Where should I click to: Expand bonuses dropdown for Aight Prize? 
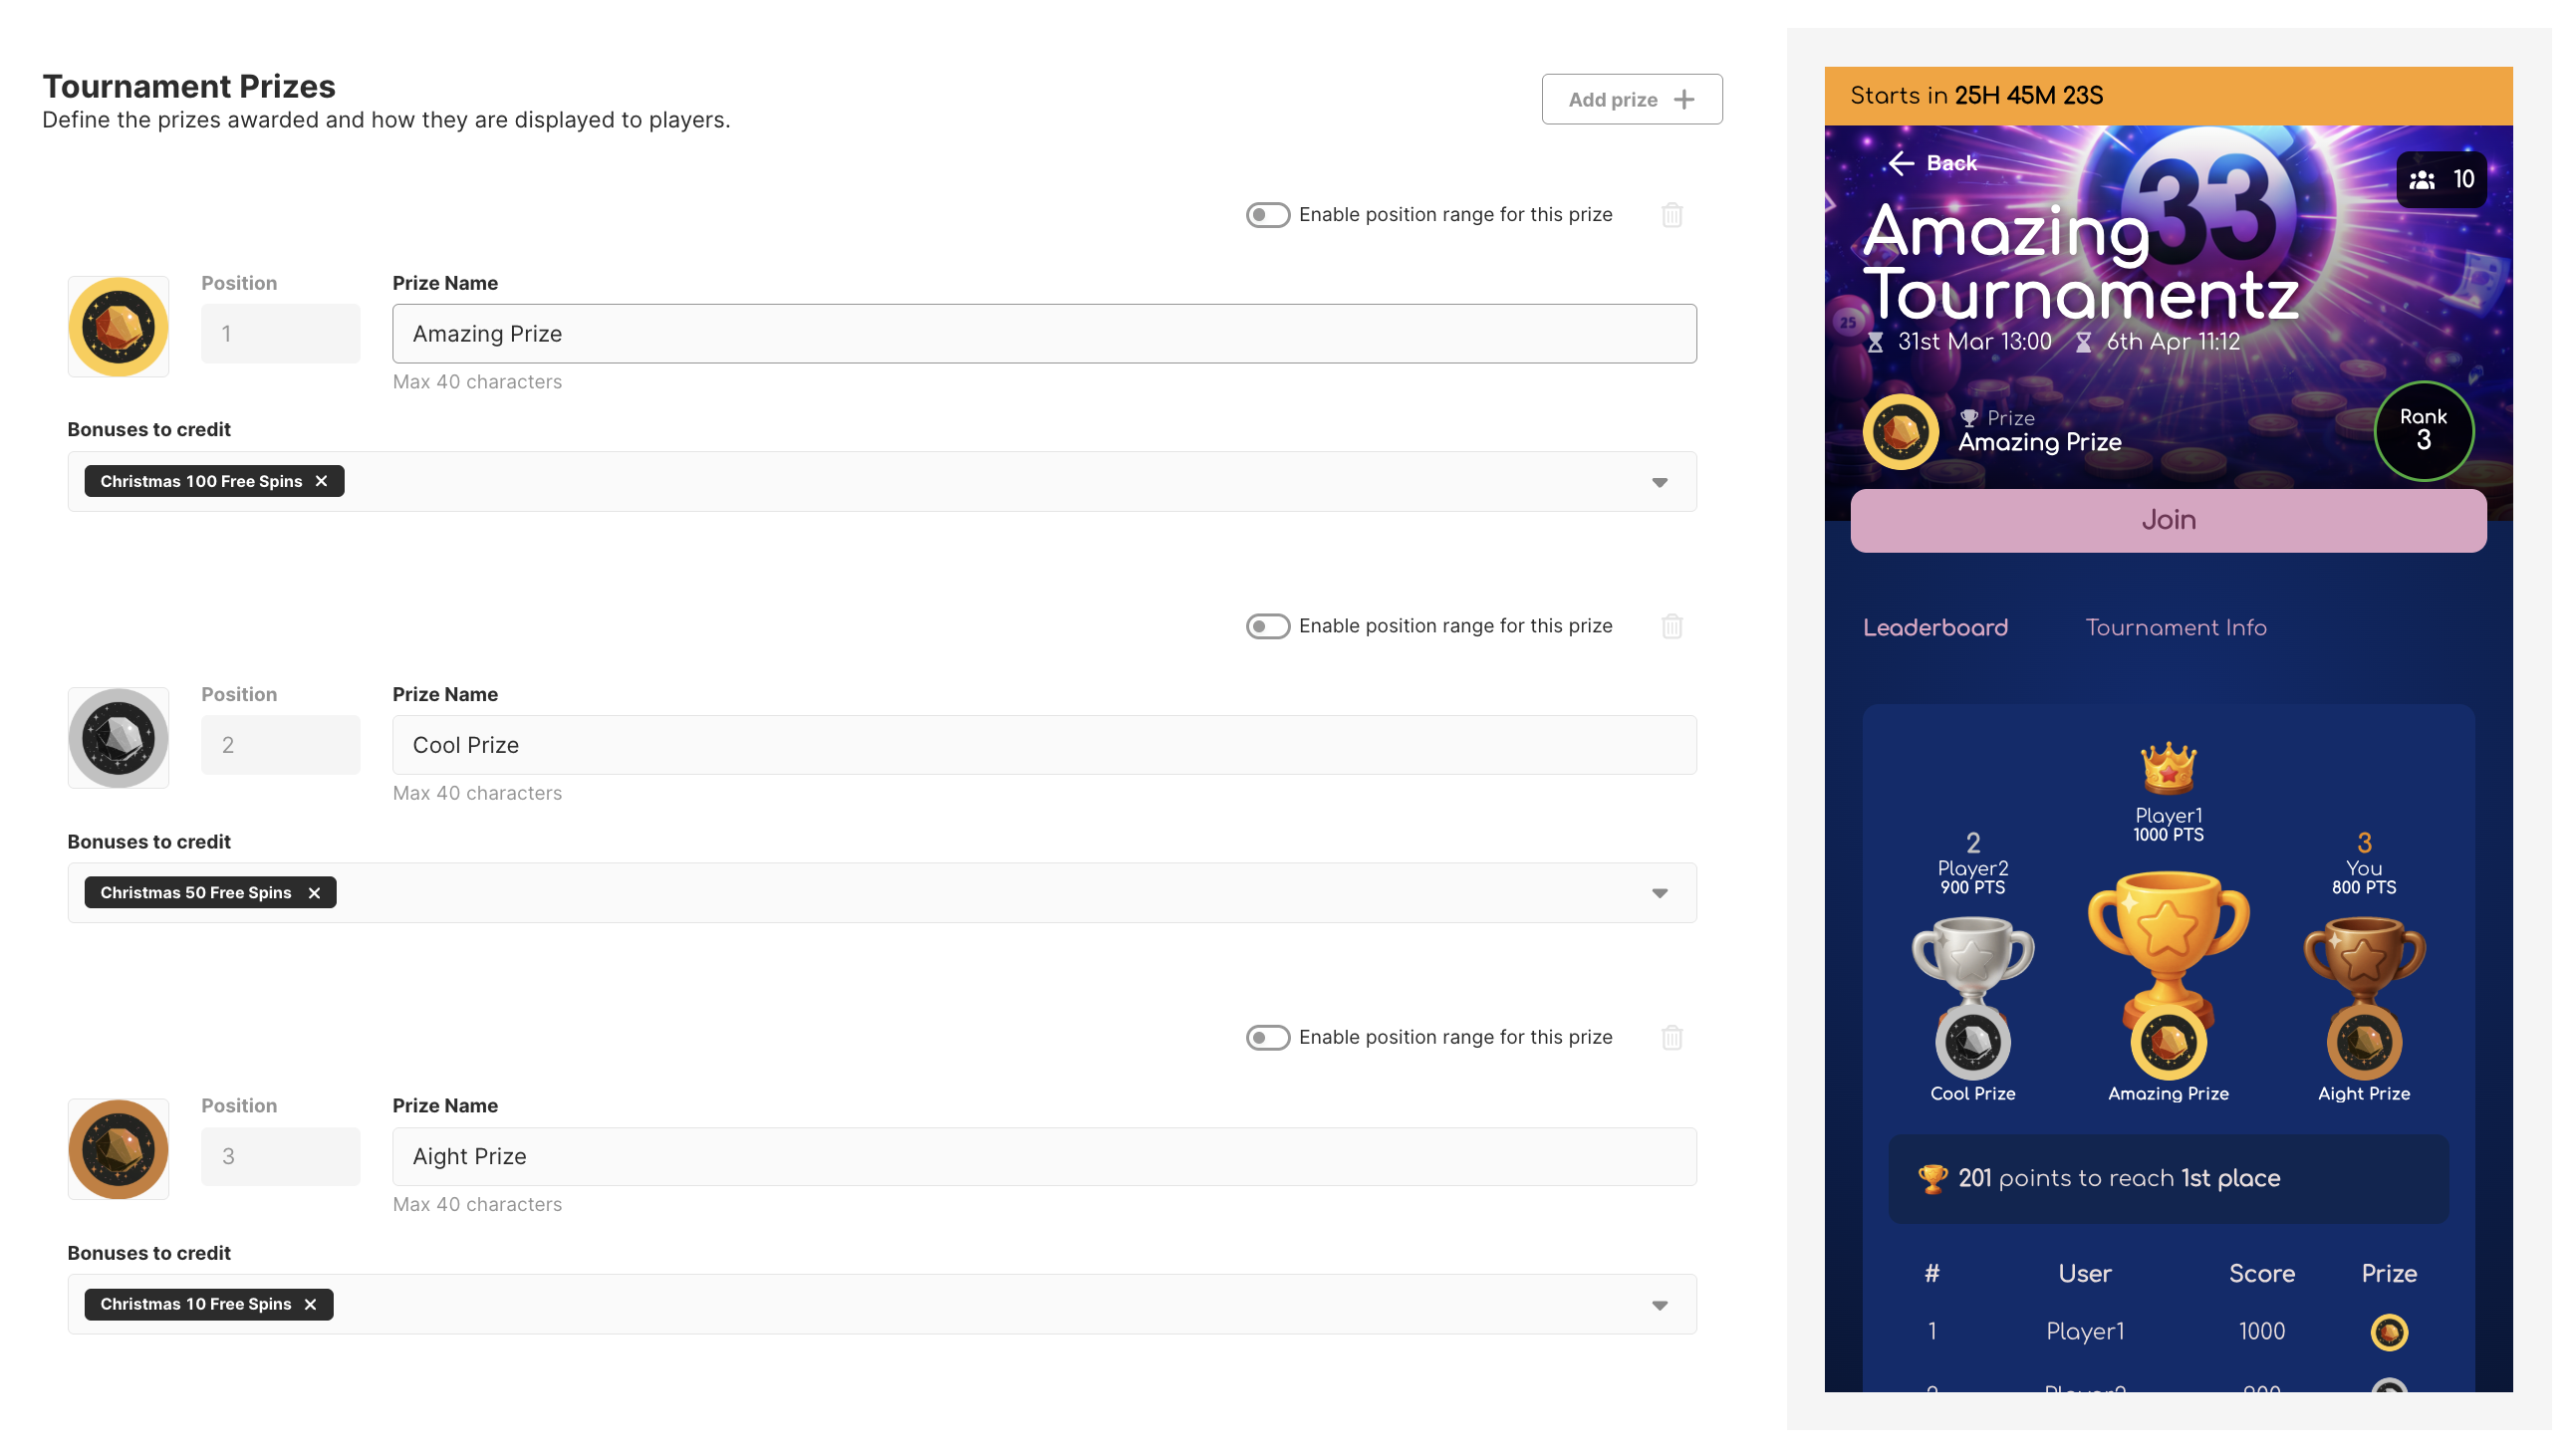[1659, 1305]
